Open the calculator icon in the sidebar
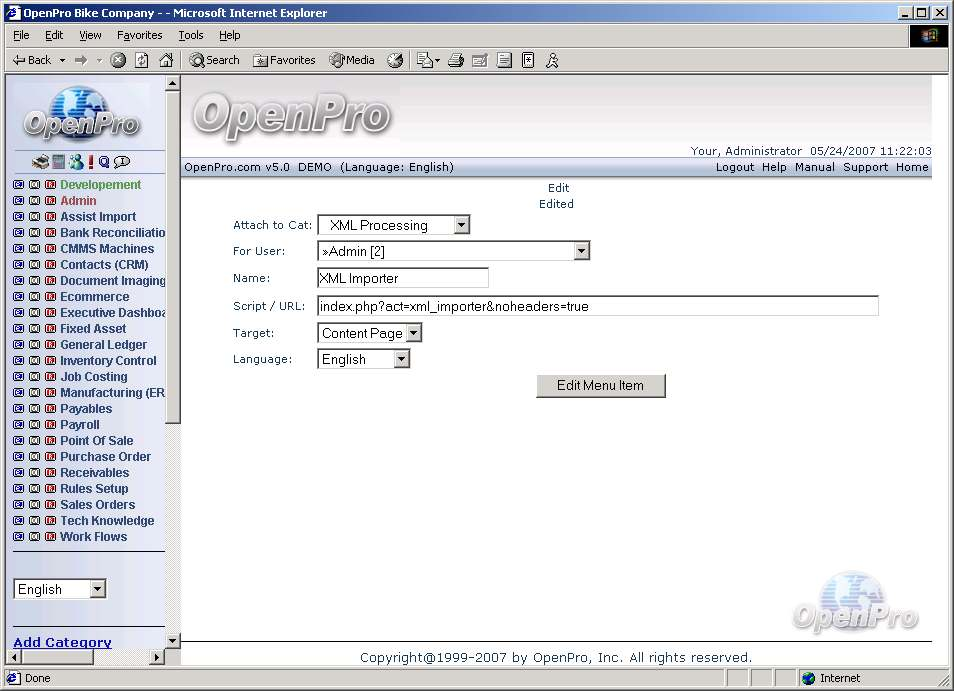The image size is (954, 691). [x=59, y=162]
